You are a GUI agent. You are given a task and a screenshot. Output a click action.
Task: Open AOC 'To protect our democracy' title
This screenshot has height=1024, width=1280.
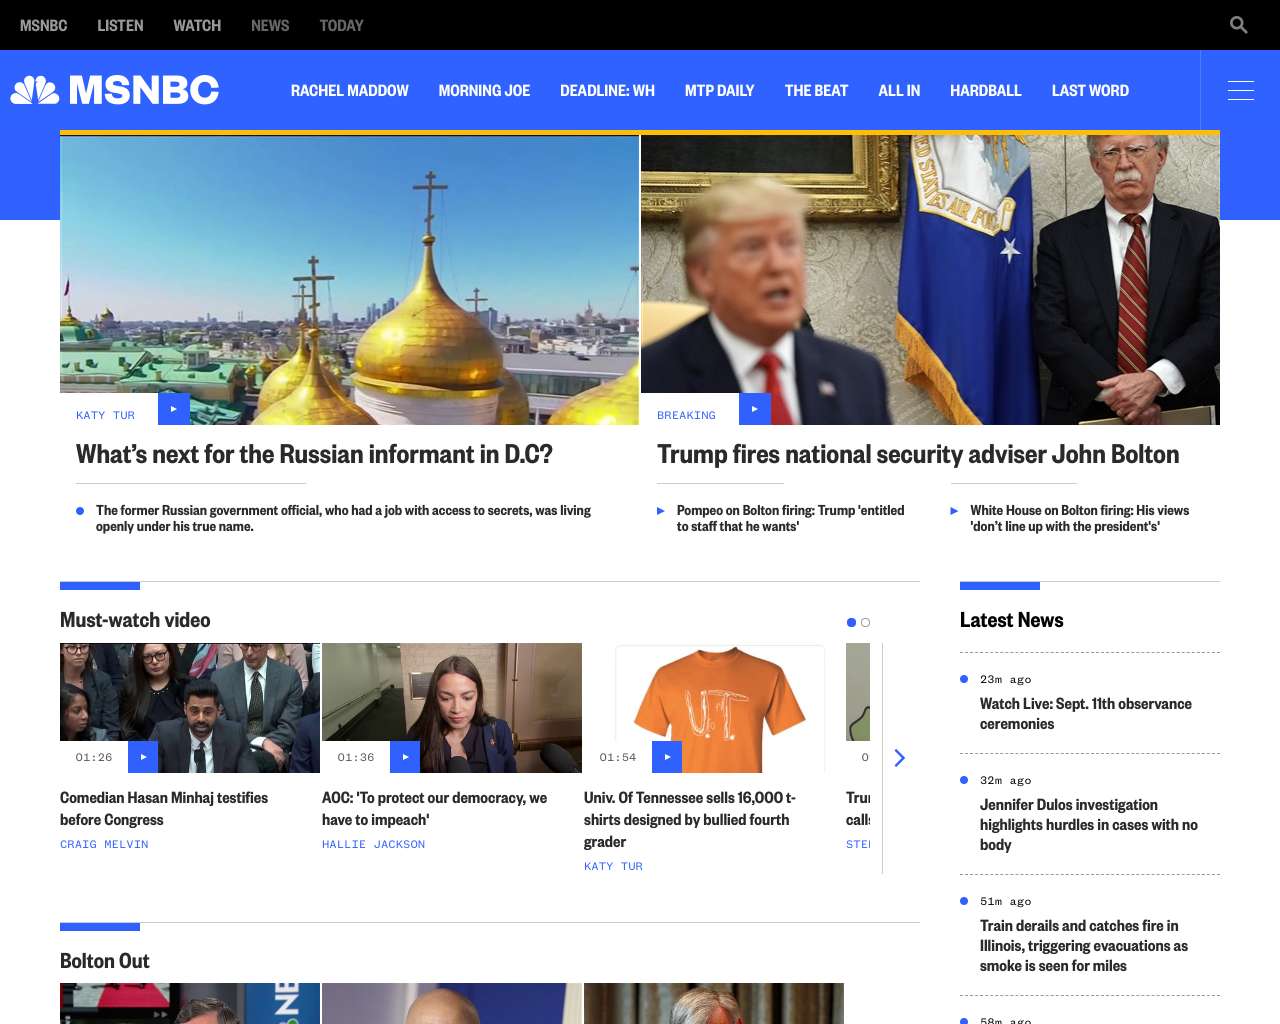point(434,809)
